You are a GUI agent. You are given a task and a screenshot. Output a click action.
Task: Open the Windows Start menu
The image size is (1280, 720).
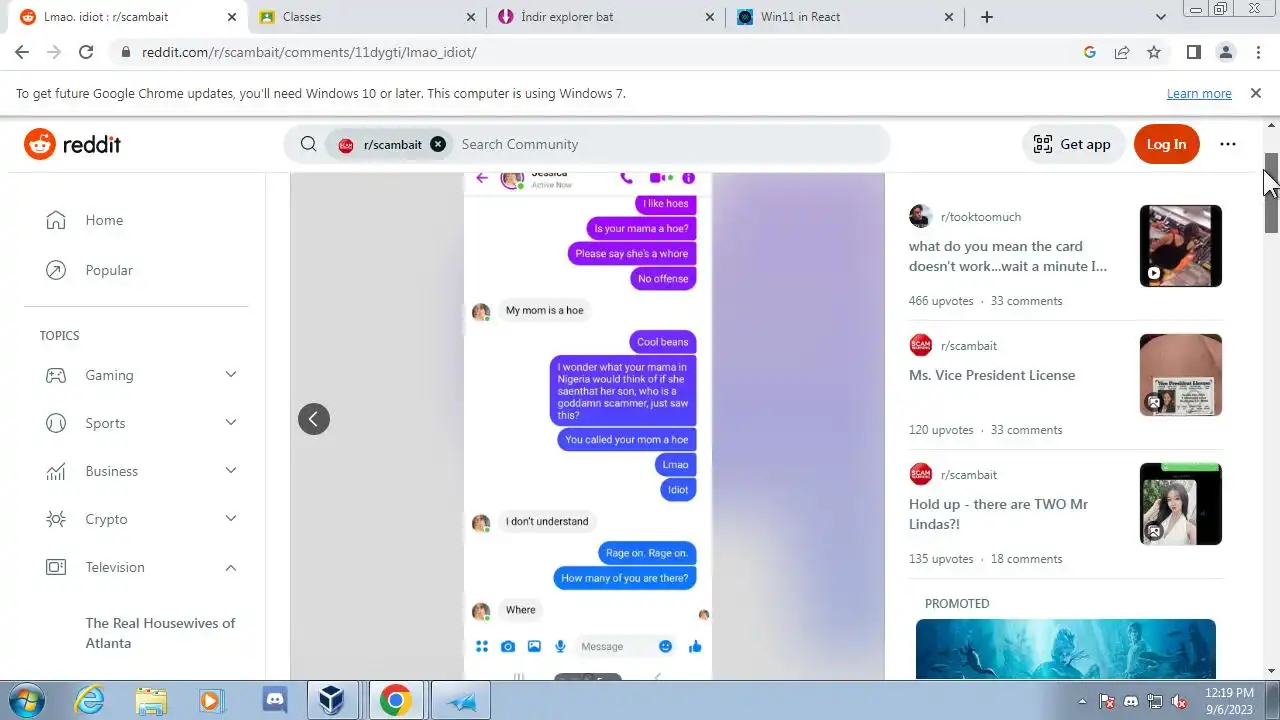coord(27,700)
